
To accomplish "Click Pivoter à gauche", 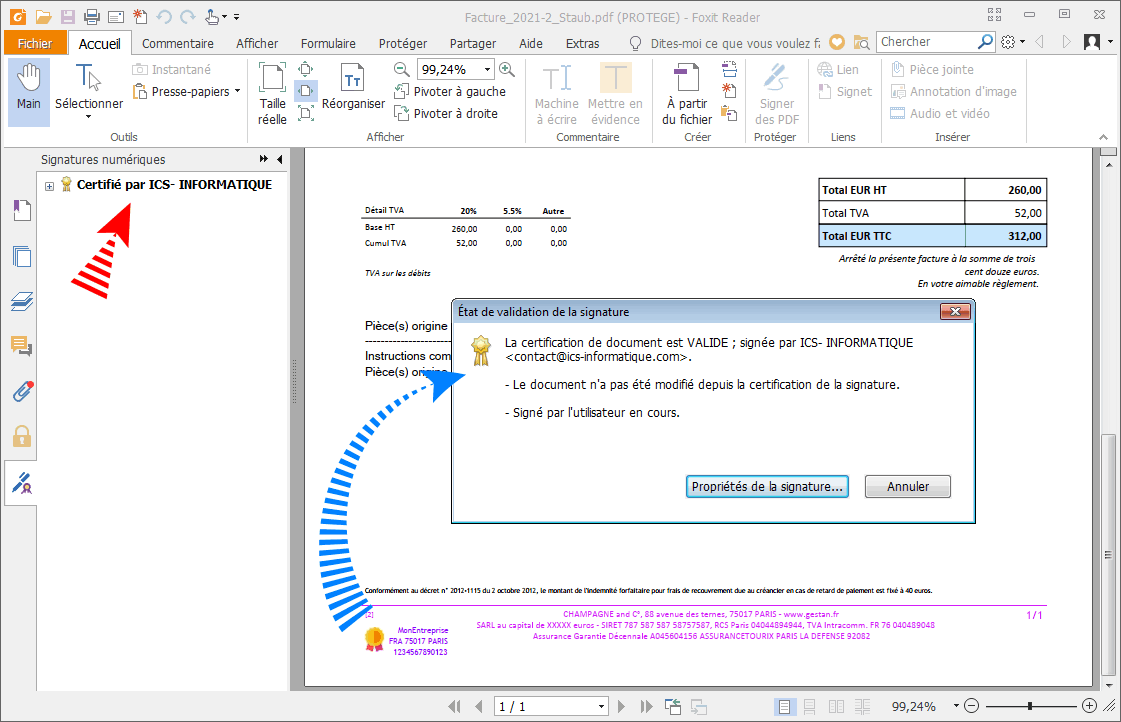I will 450,91.
